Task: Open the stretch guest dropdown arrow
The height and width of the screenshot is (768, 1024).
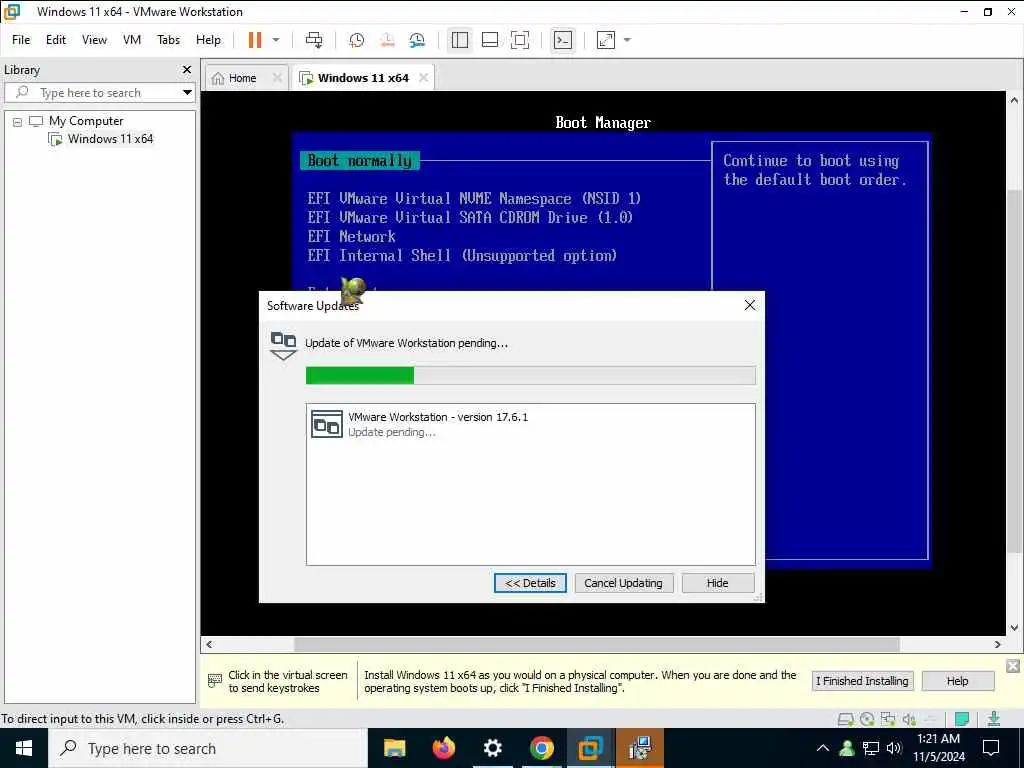Action: pyautogui.click(x=628, y=40)
